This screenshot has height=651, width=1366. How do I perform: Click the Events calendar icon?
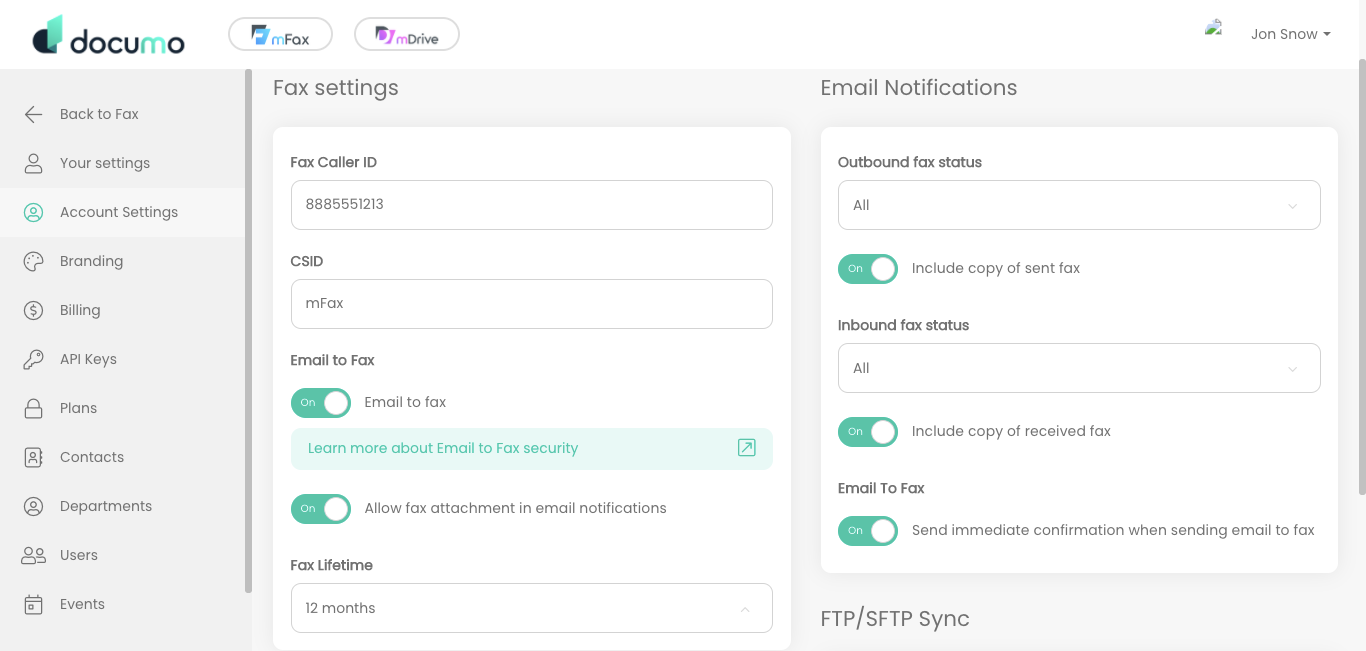tap(34, 604)
